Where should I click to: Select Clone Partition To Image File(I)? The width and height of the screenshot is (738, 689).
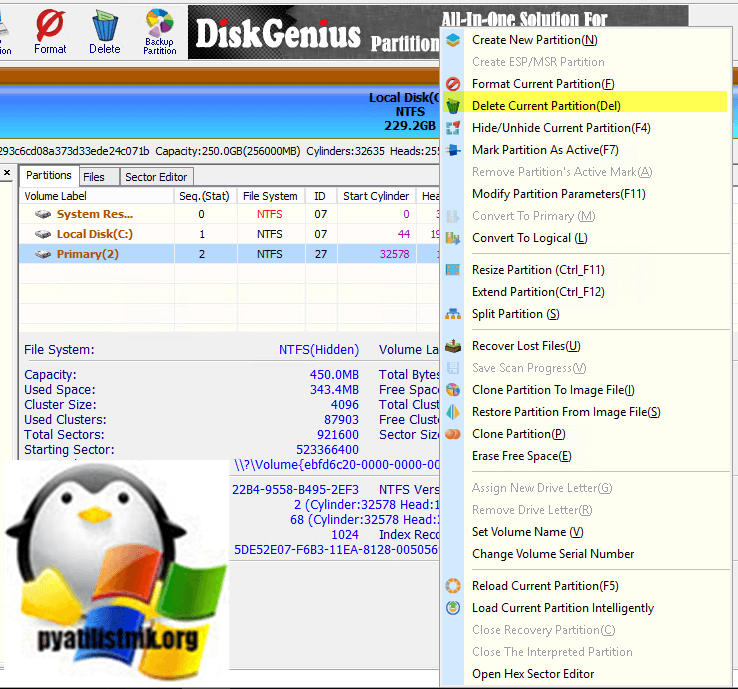pos(553,390)
